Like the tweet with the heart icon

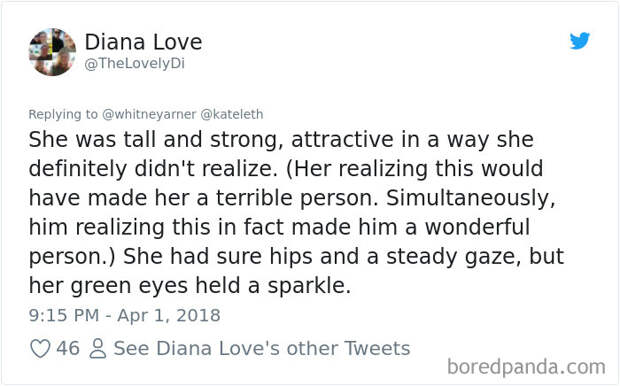click(x=40, y=349)
